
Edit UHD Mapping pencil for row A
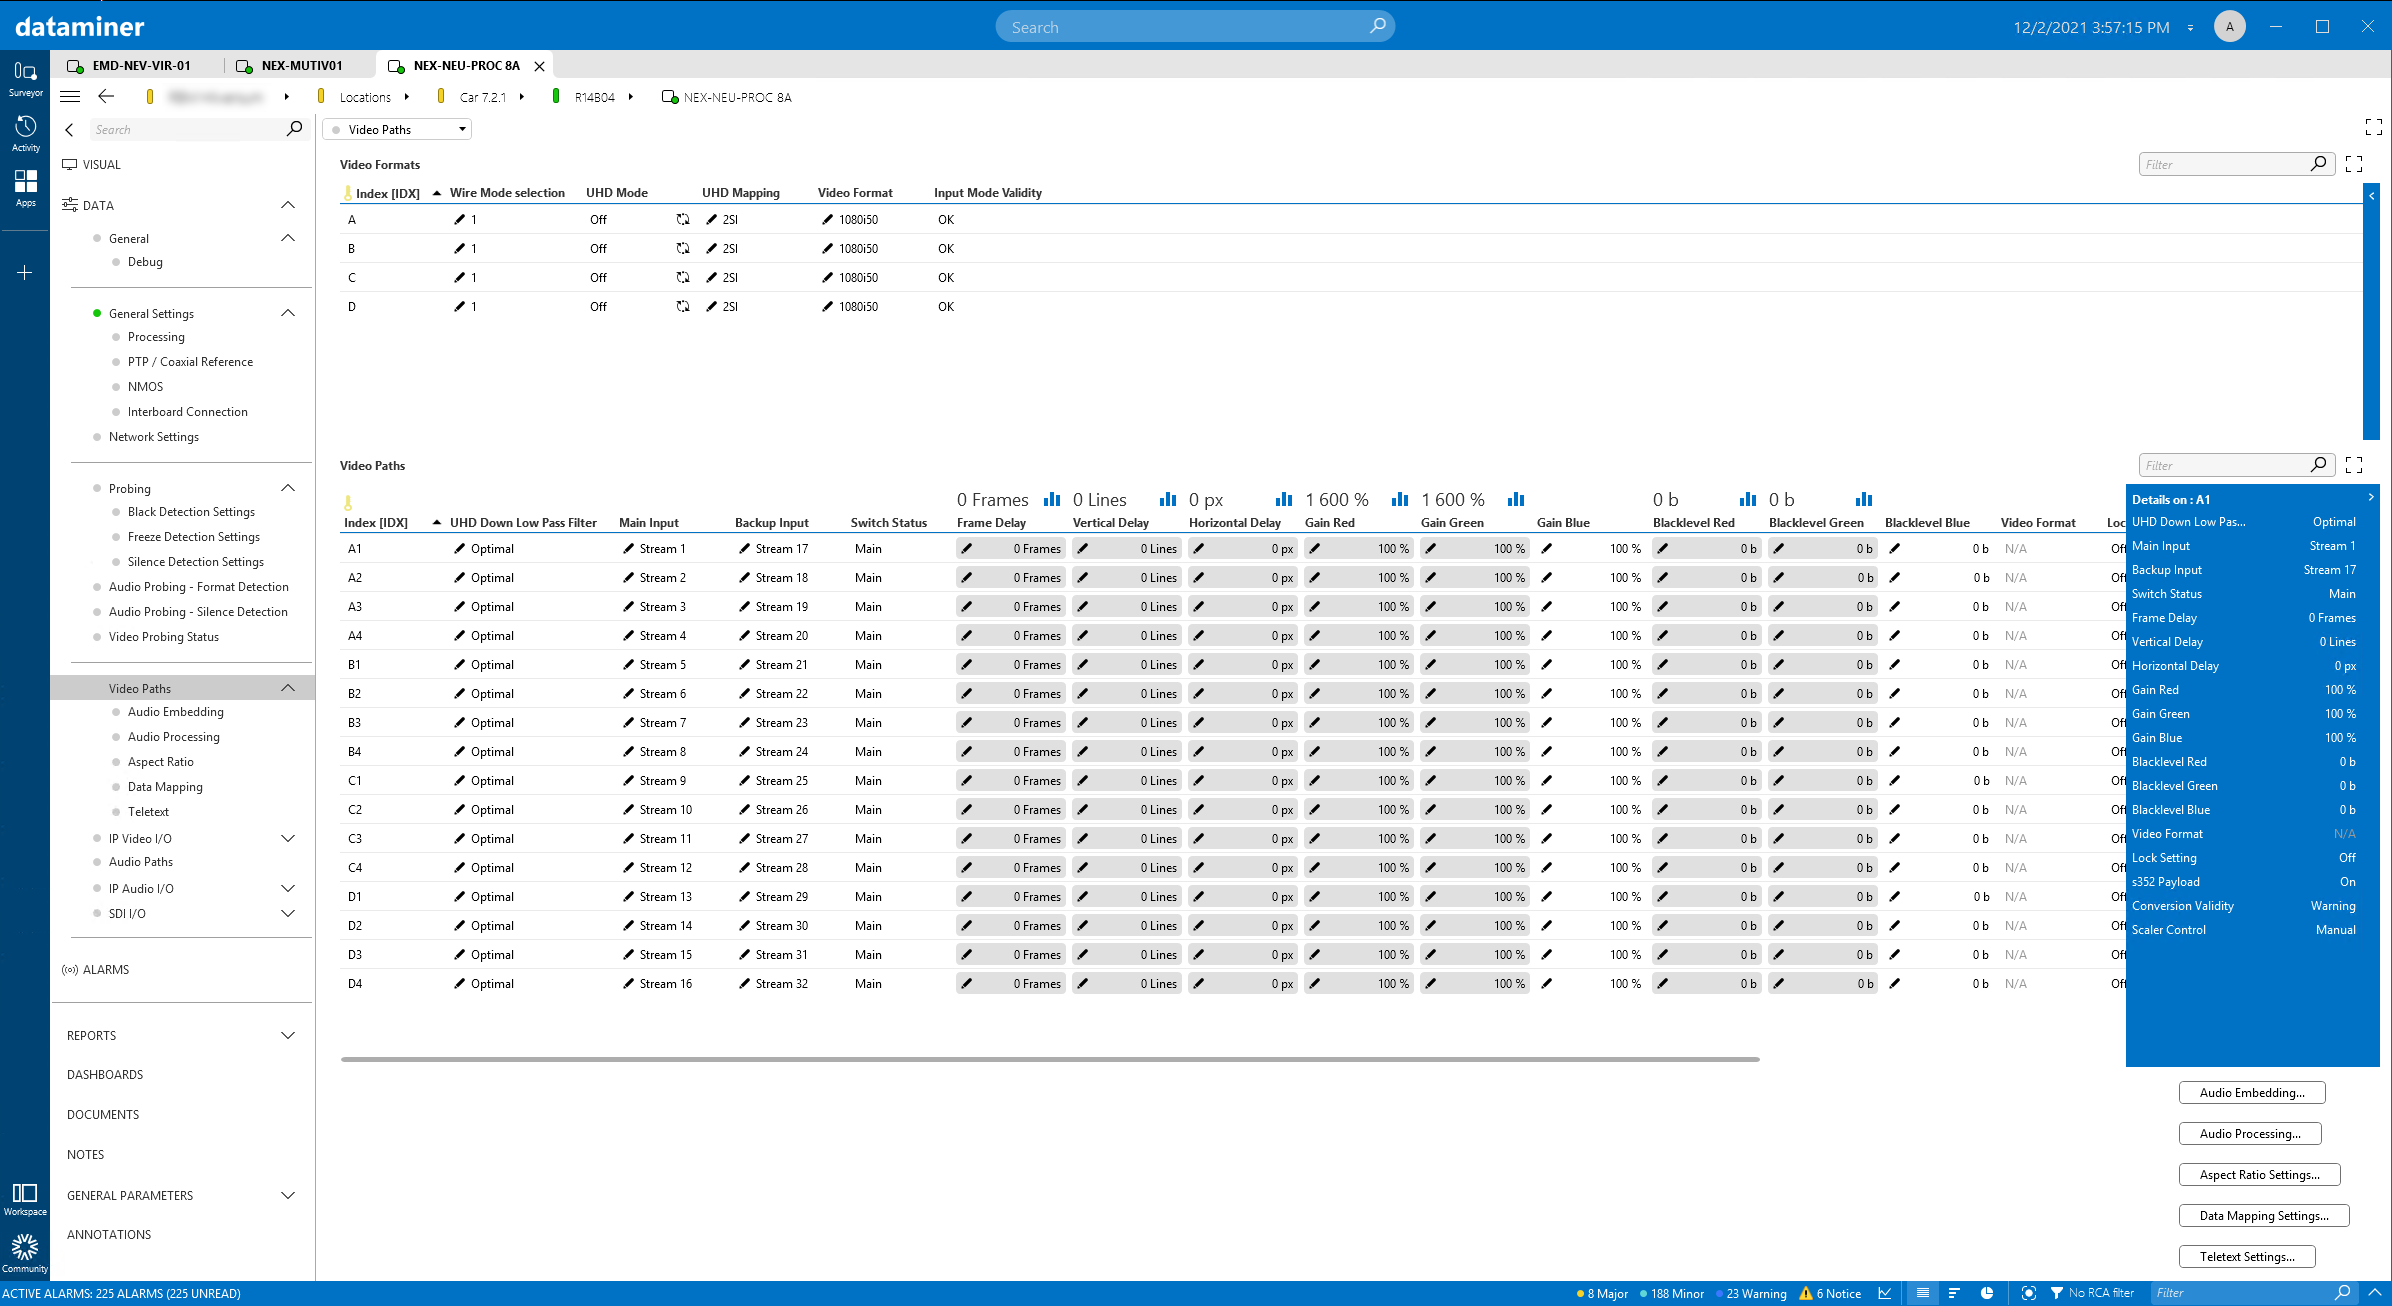click(711, 219)
